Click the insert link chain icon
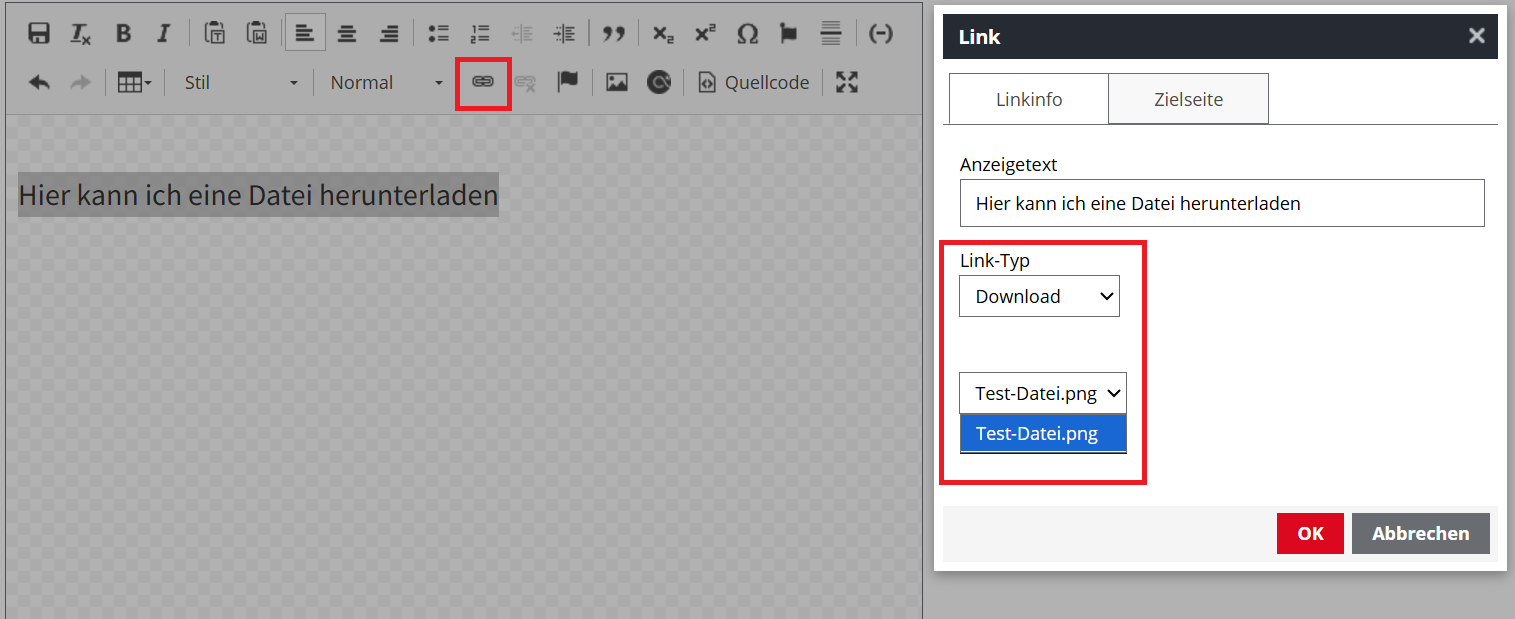1515x619 pixels. [483, 82]
